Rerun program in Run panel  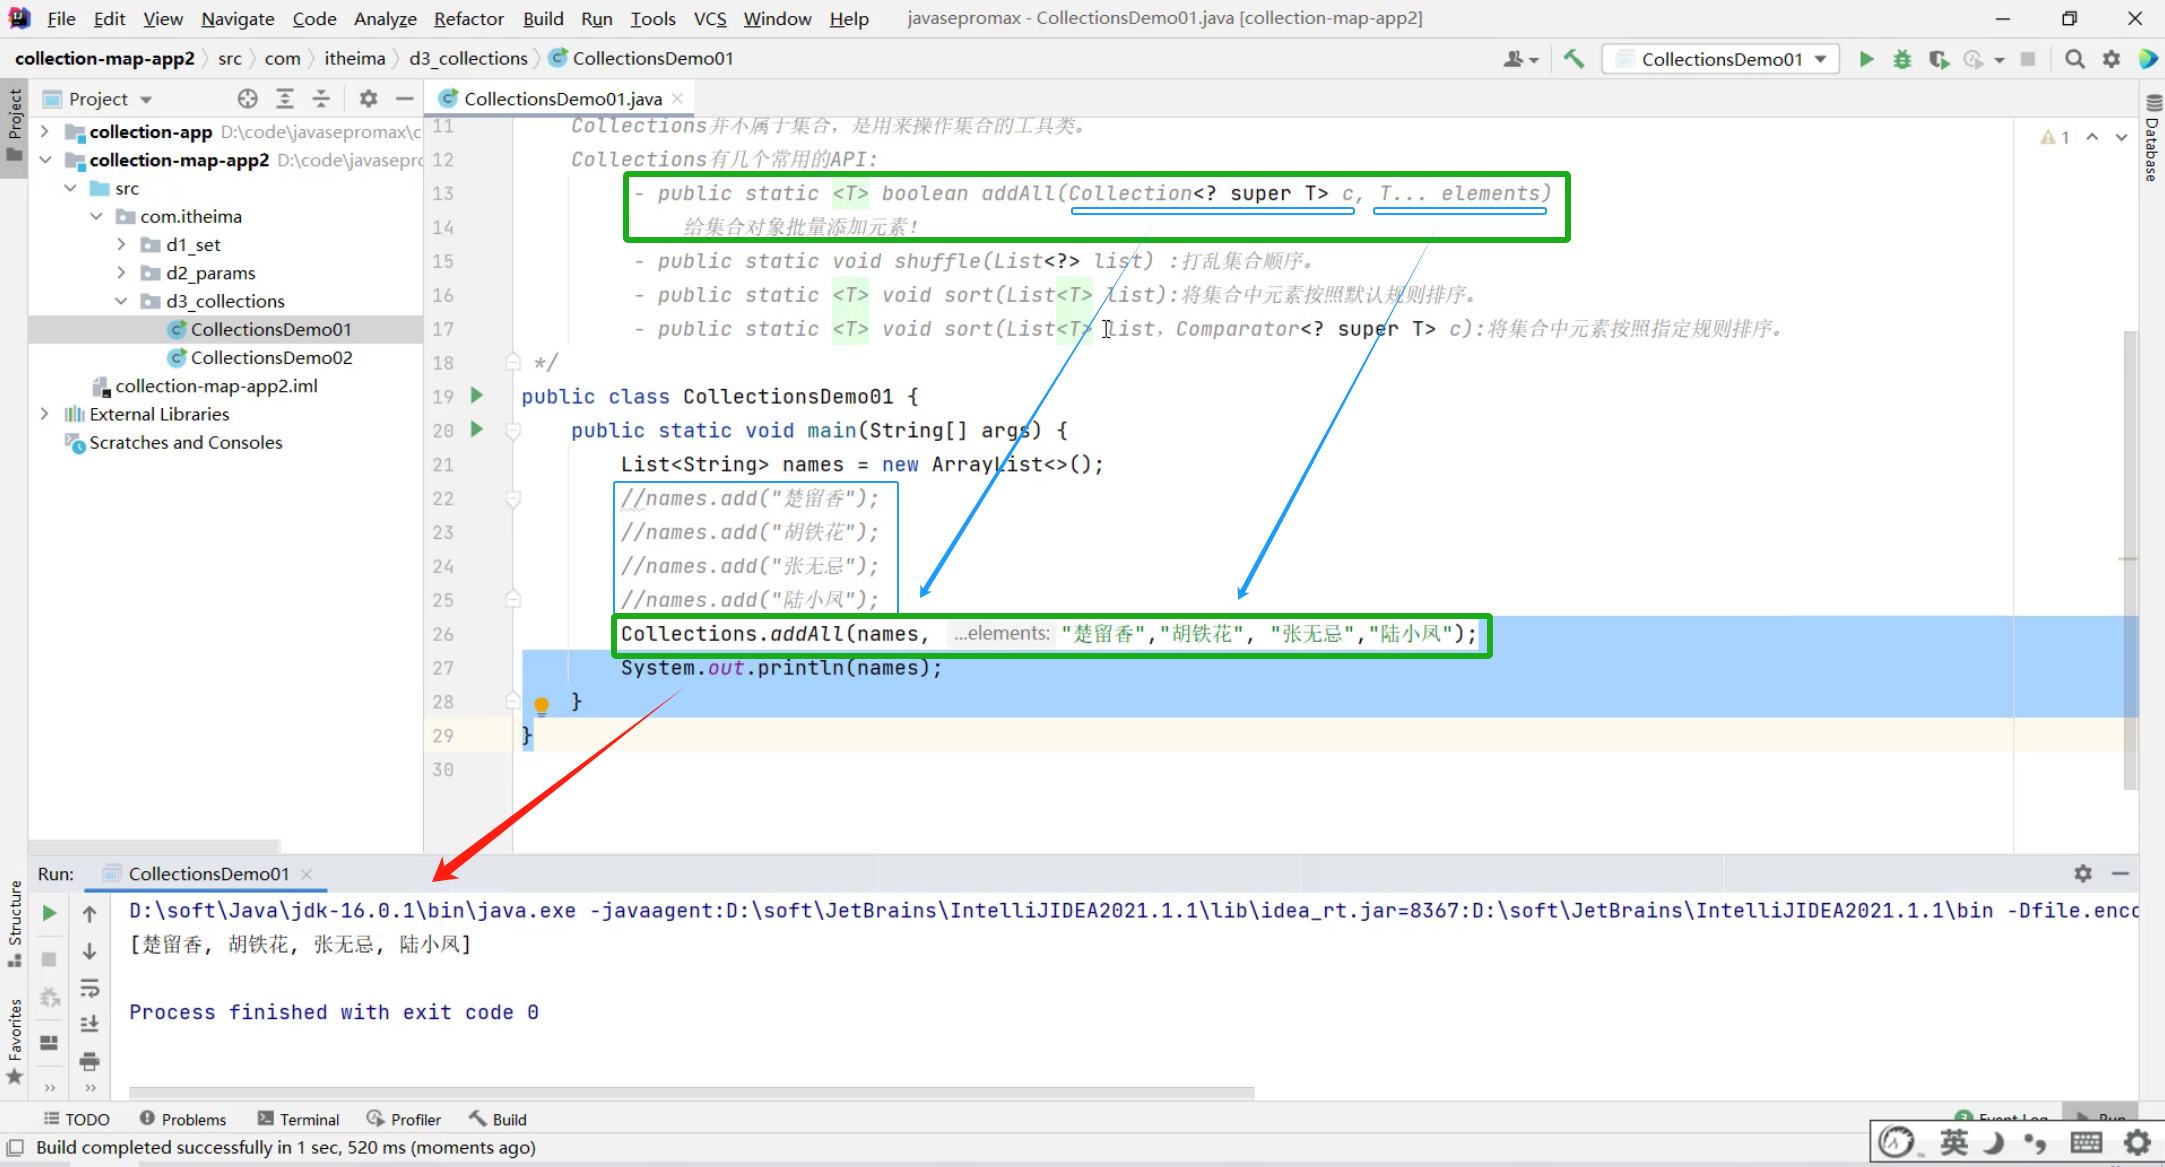pyautogui.click(x=49, y=913)
